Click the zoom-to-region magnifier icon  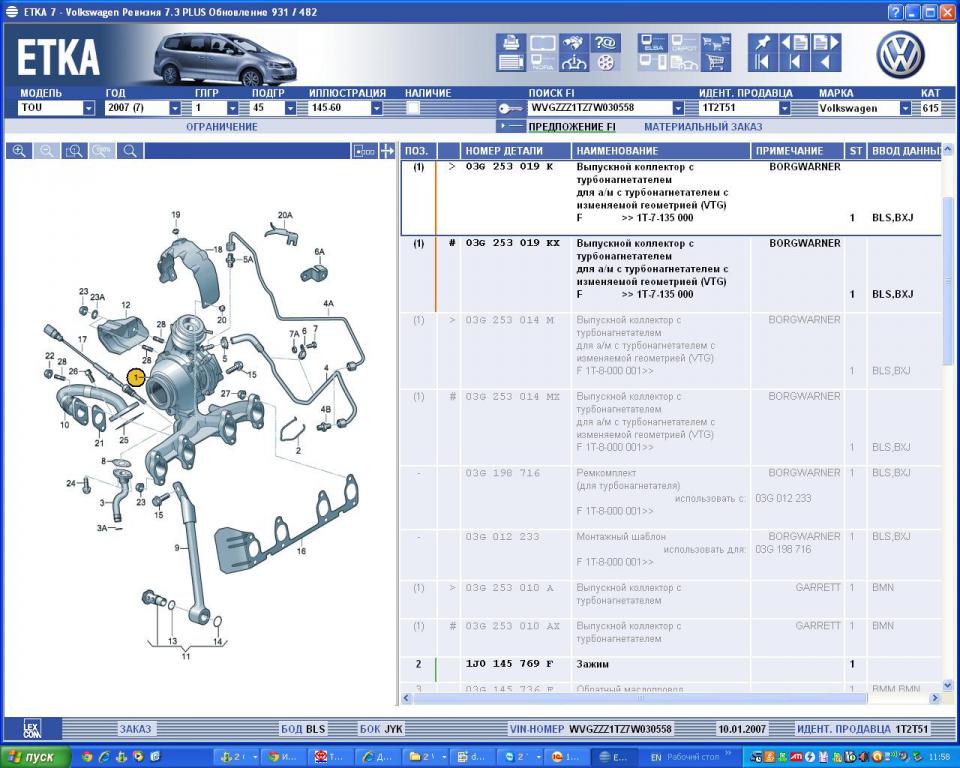coord(74,151)
